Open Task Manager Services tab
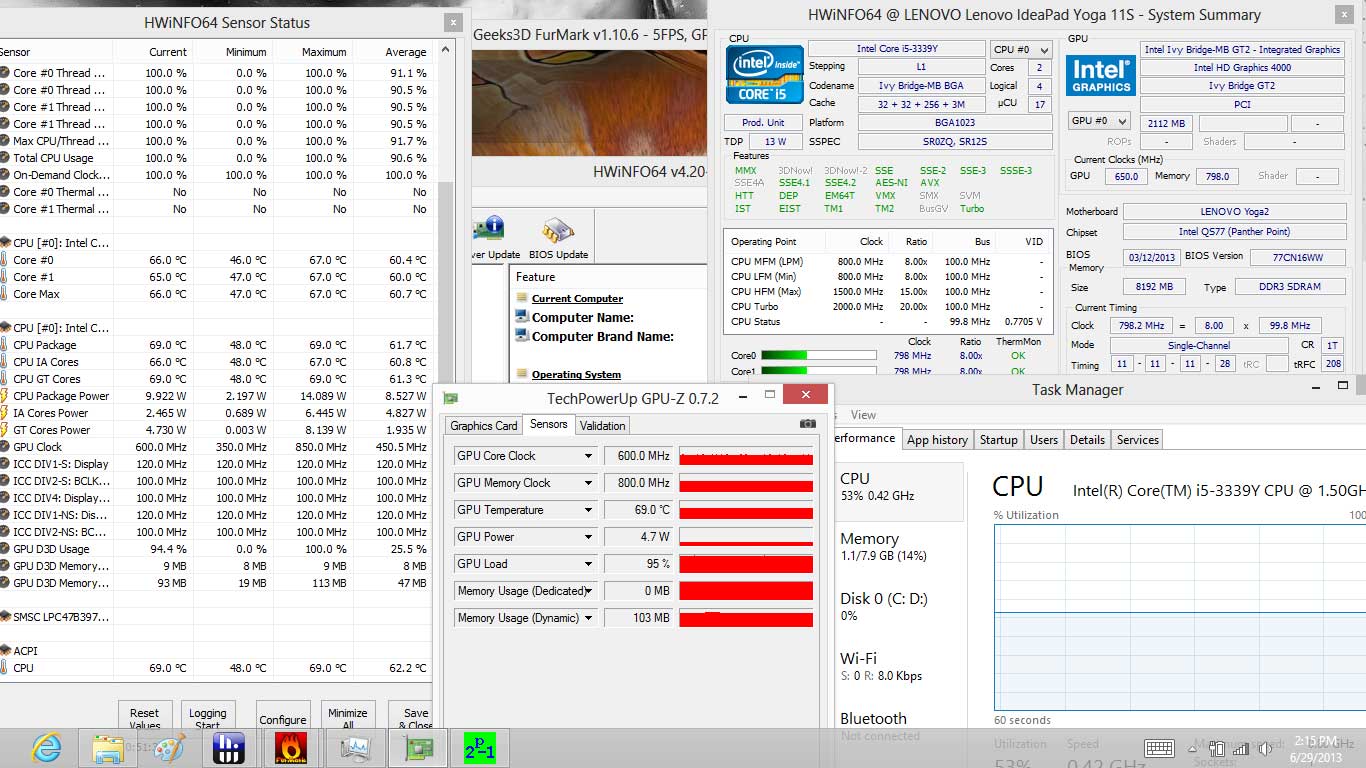Viewport: 1366px width, 768px height. pyautogui.click(x=1138, y=440)
